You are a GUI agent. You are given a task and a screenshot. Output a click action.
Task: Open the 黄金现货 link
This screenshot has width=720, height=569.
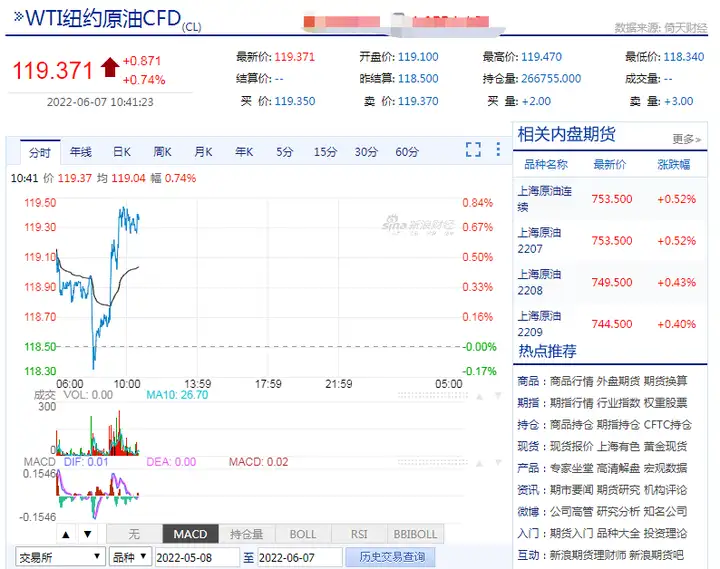[665, 446]
